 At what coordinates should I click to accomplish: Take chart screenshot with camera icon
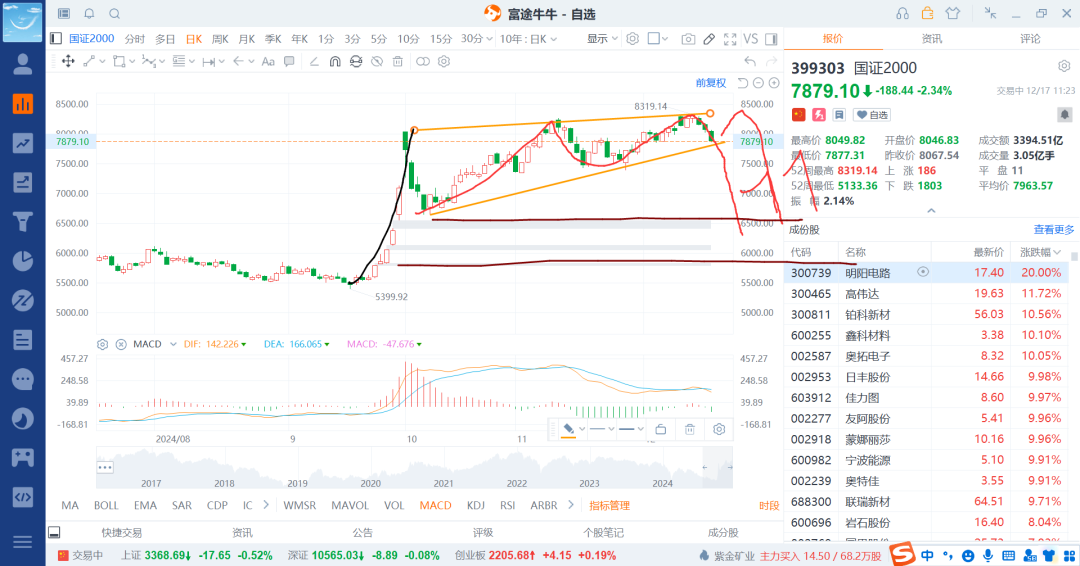coord(688,39)
